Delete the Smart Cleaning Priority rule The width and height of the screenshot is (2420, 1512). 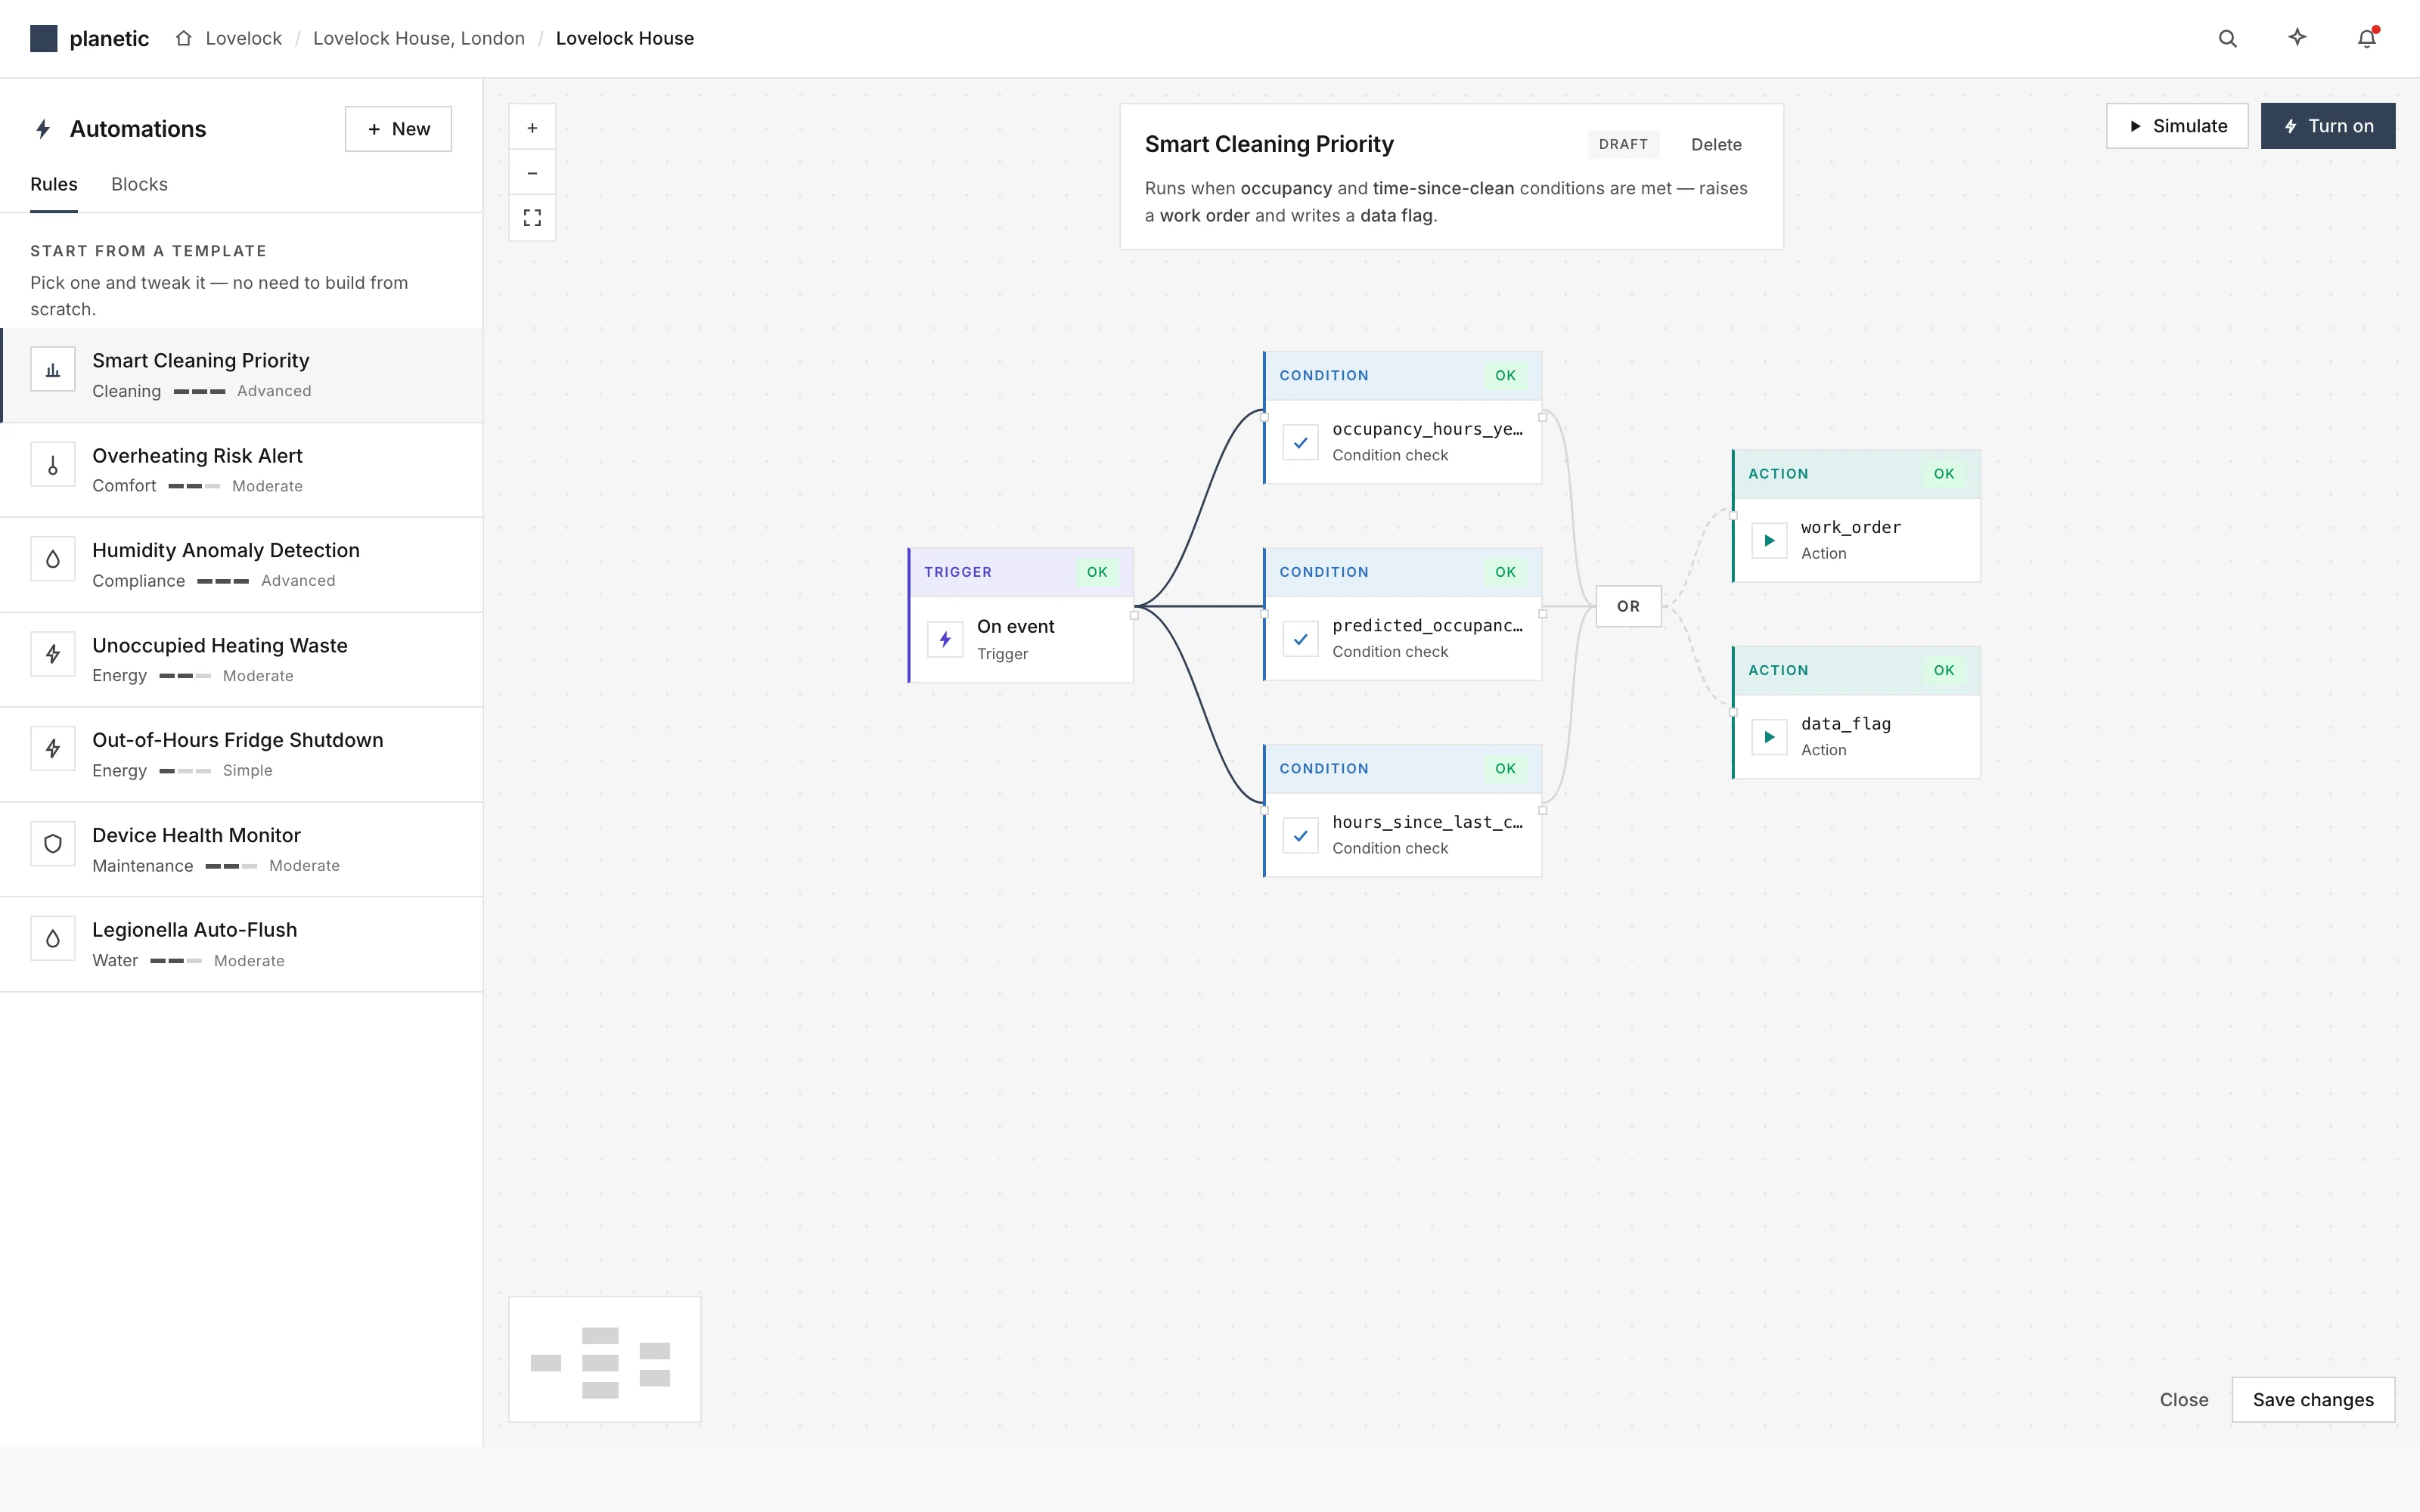pos(1716,144)
